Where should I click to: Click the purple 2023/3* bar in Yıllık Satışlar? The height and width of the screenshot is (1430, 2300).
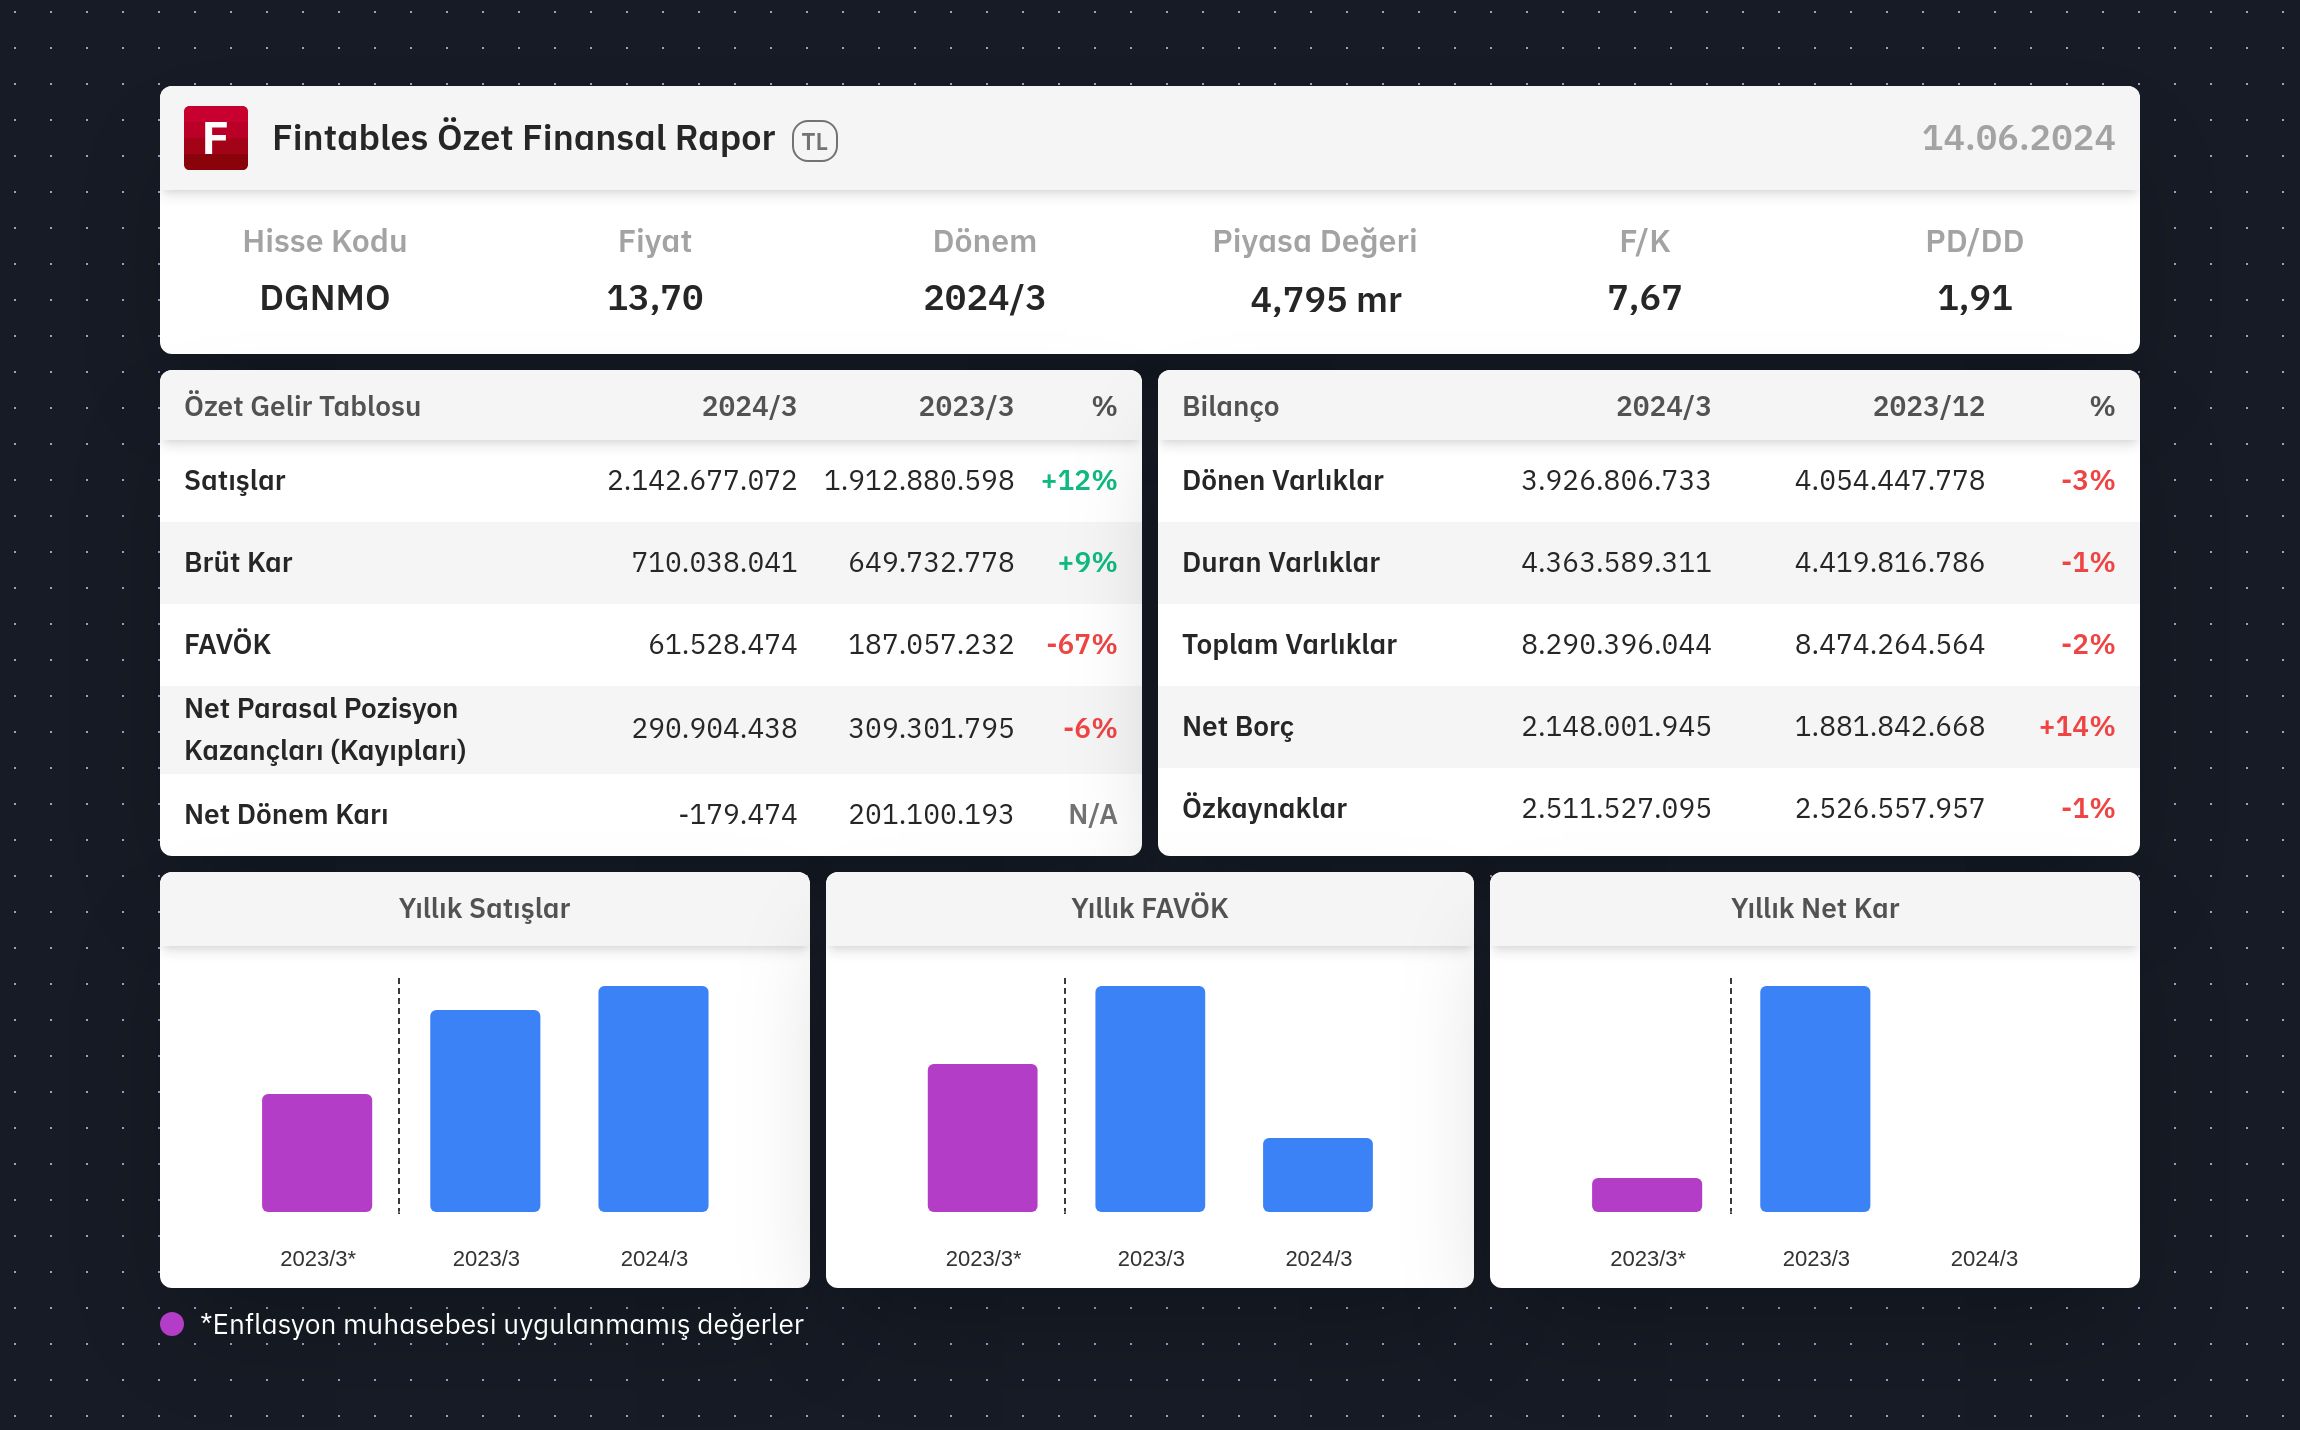pos(317,1153)
